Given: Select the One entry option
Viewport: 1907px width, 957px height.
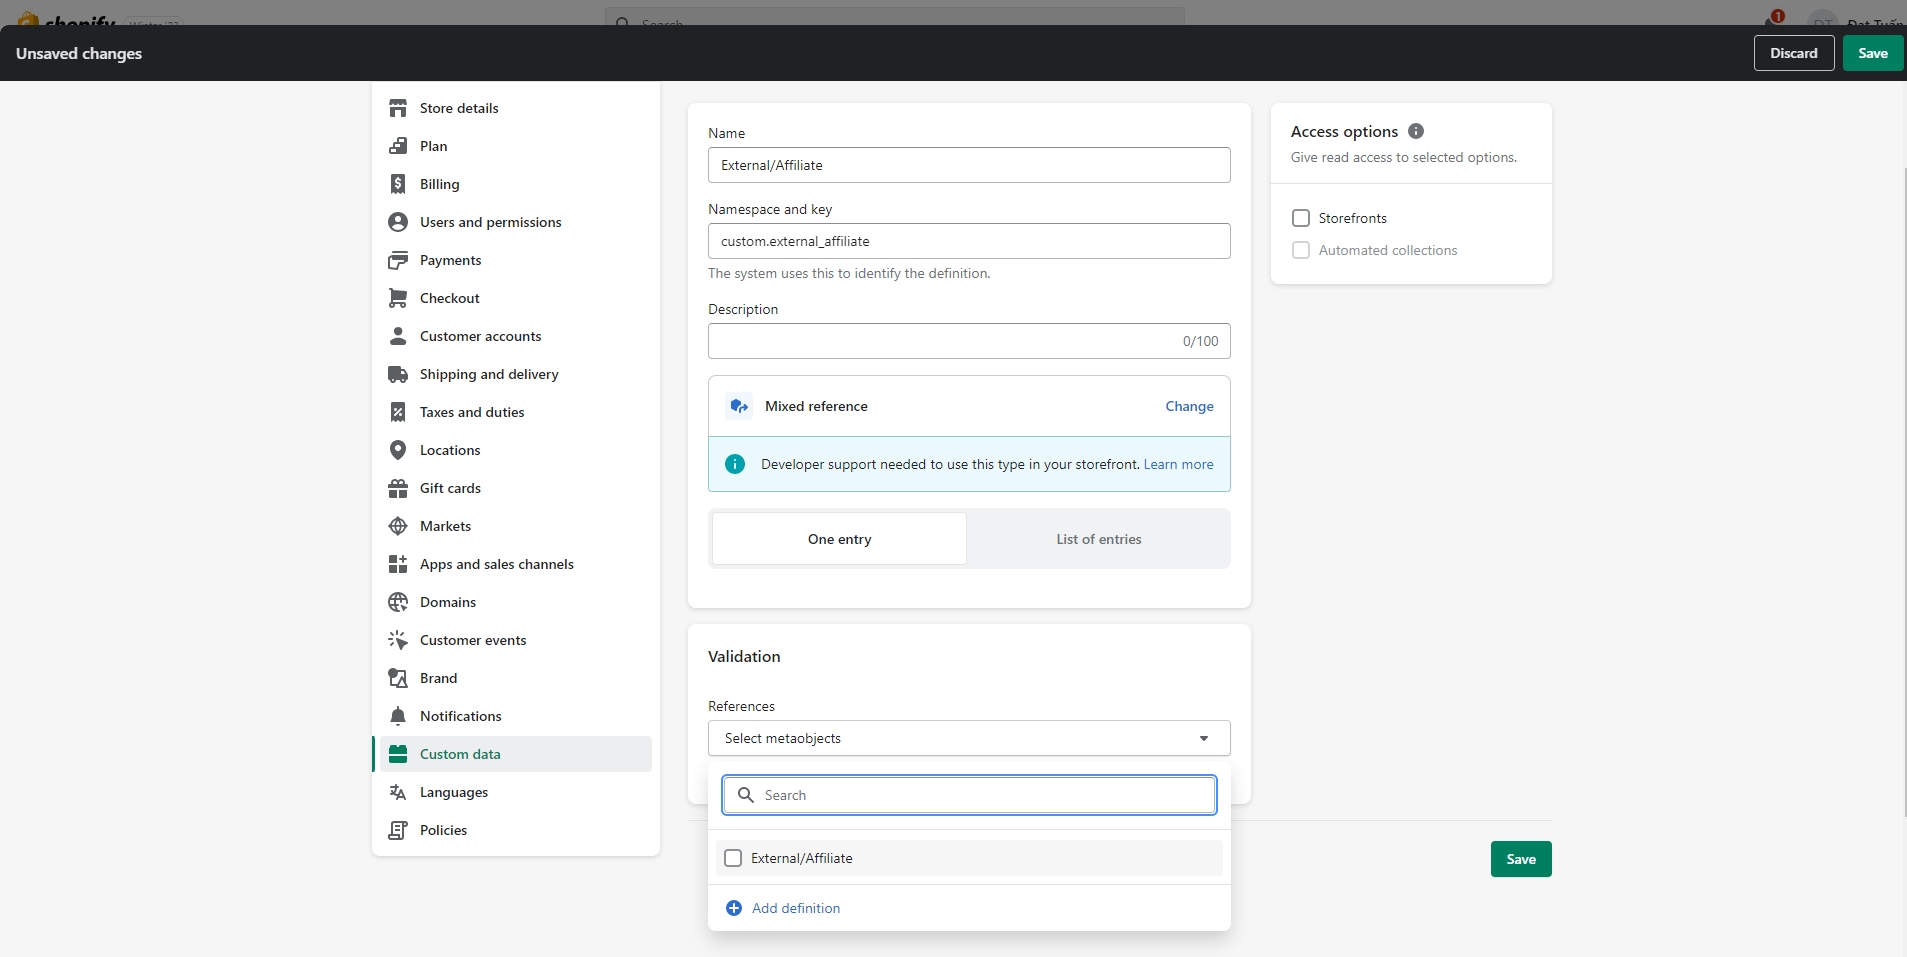Looking at the screenshot, I should 839,539.
